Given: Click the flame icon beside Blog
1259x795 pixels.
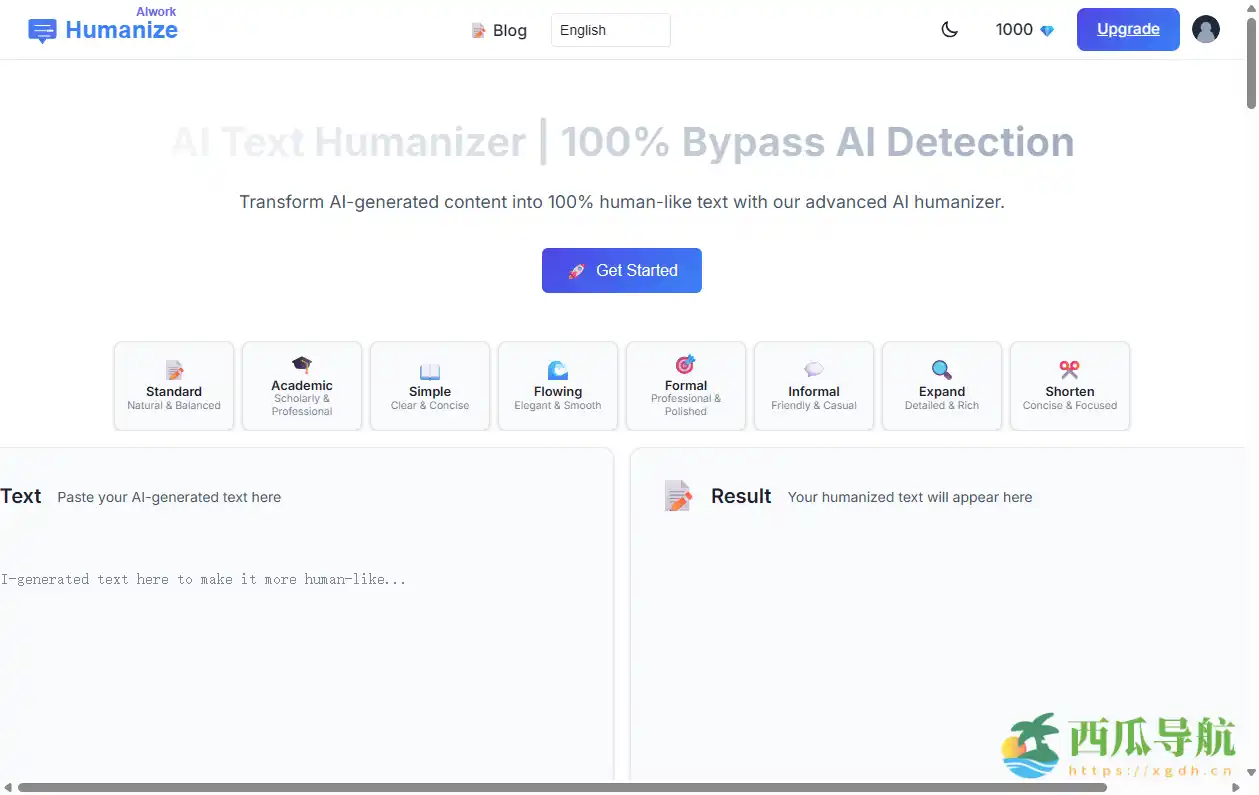Looking at the screenshot, I should 478,30.
